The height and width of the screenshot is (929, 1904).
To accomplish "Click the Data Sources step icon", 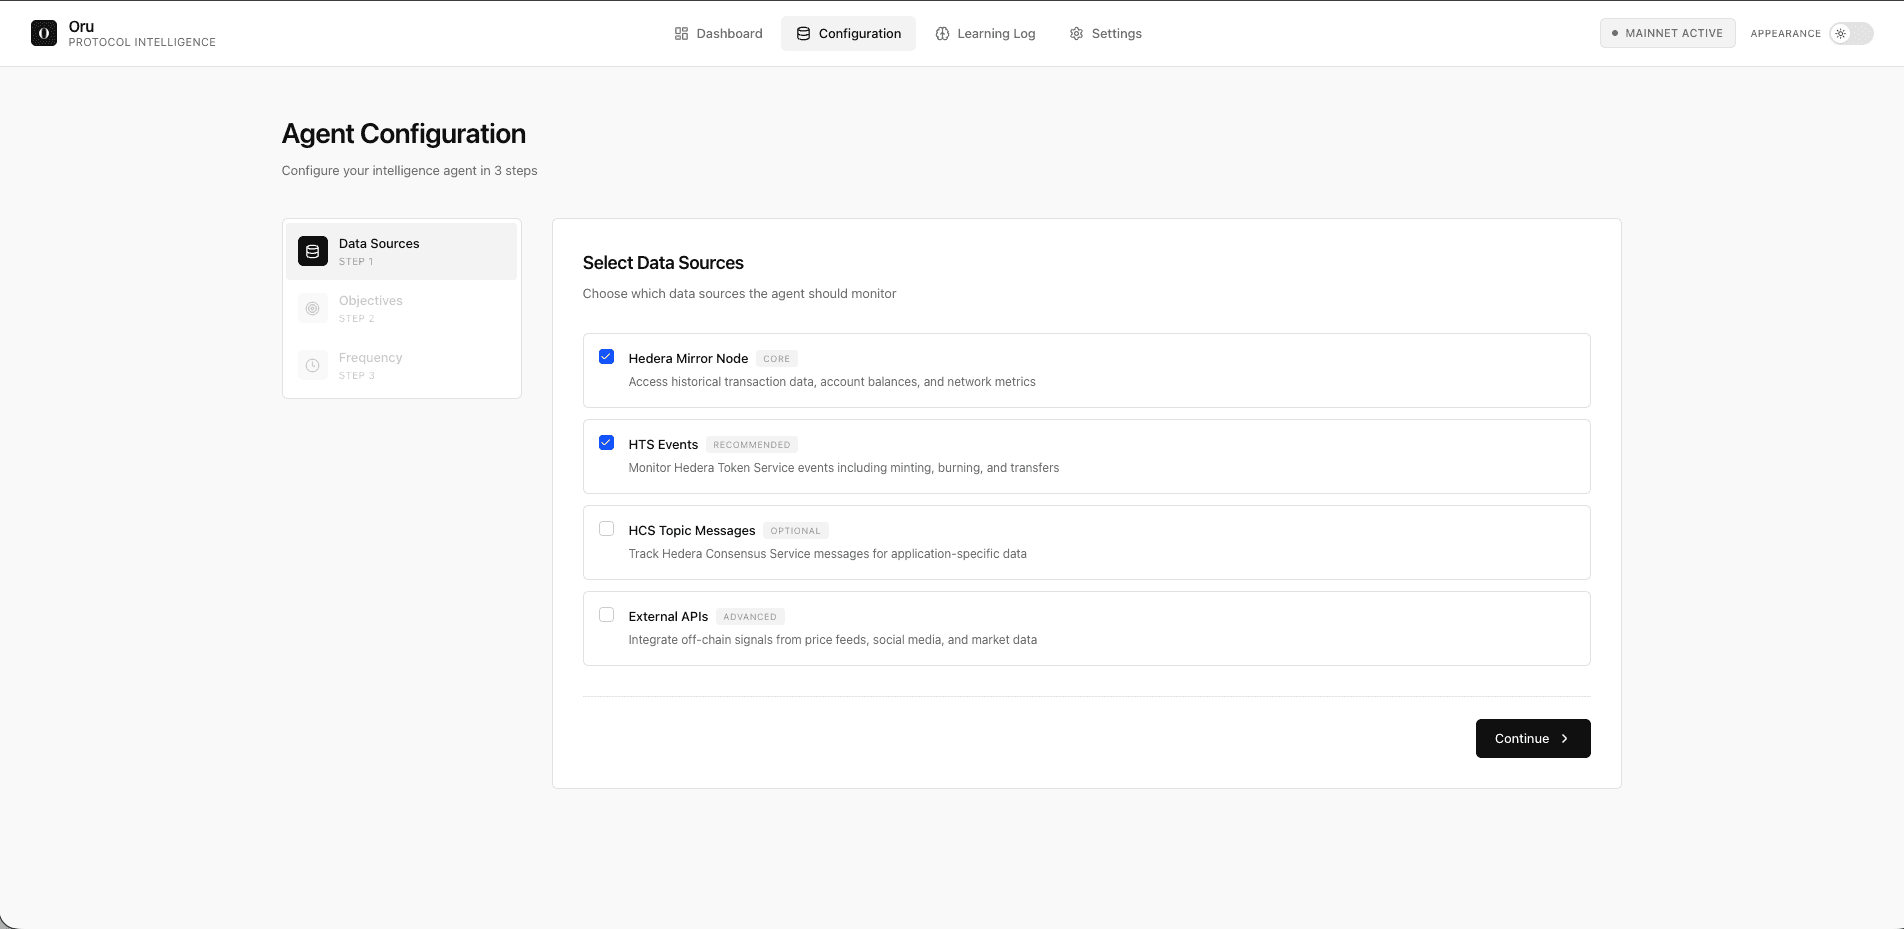I will pos(312,251).
